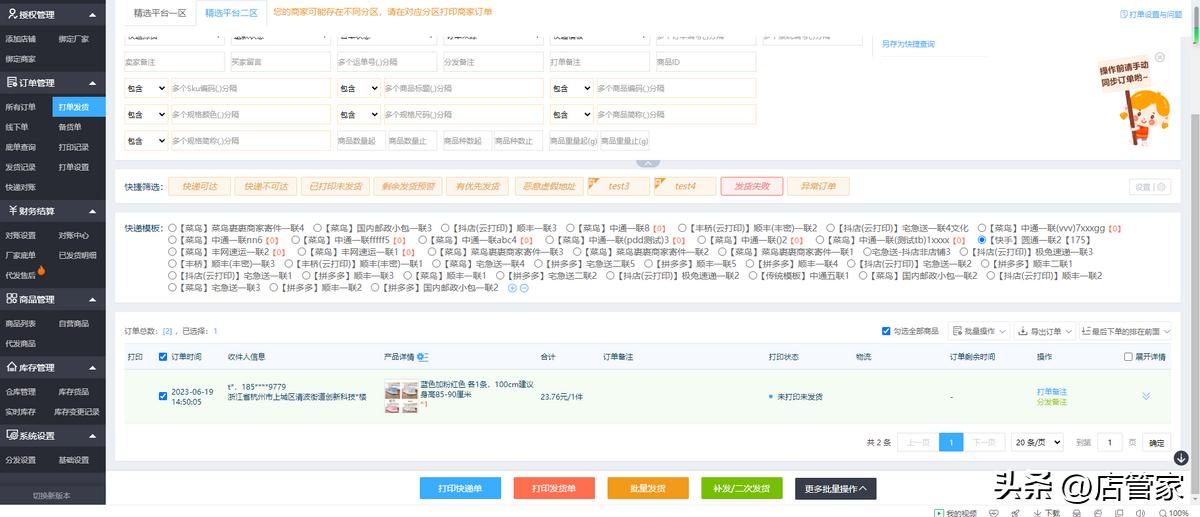Open the 20条/页 page size dropdown
The height and width of the screenshot is (517, 1200).
pyautogui.click(x=1036, y=442)
